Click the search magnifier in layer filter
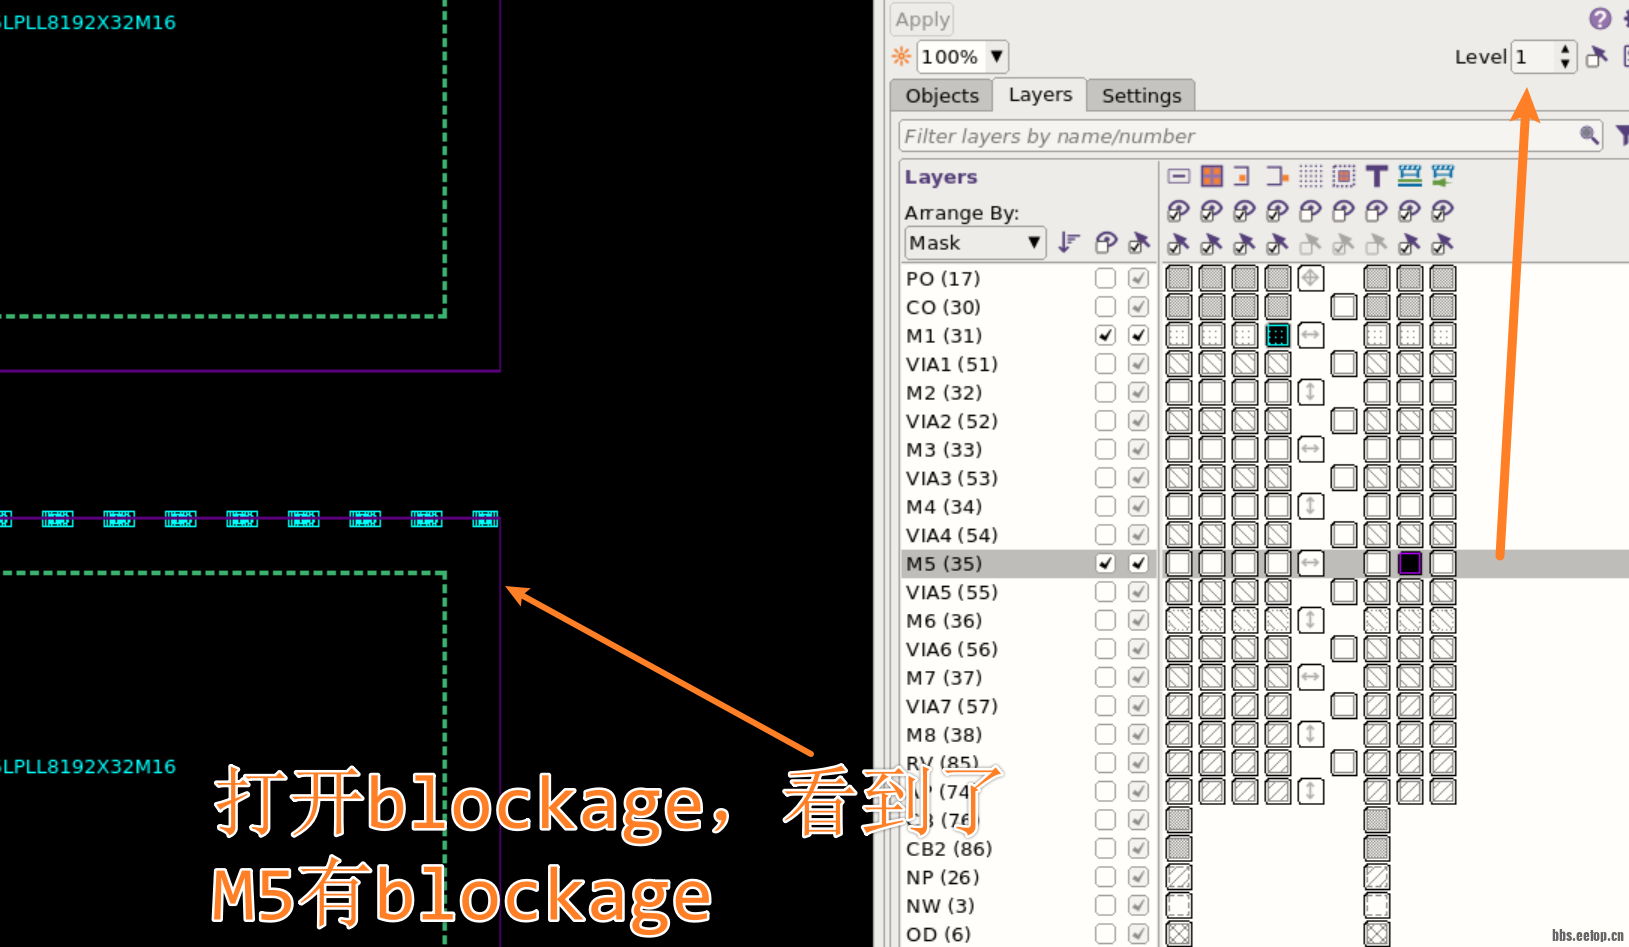The image size is (1629, 947). pos(1588,135)
